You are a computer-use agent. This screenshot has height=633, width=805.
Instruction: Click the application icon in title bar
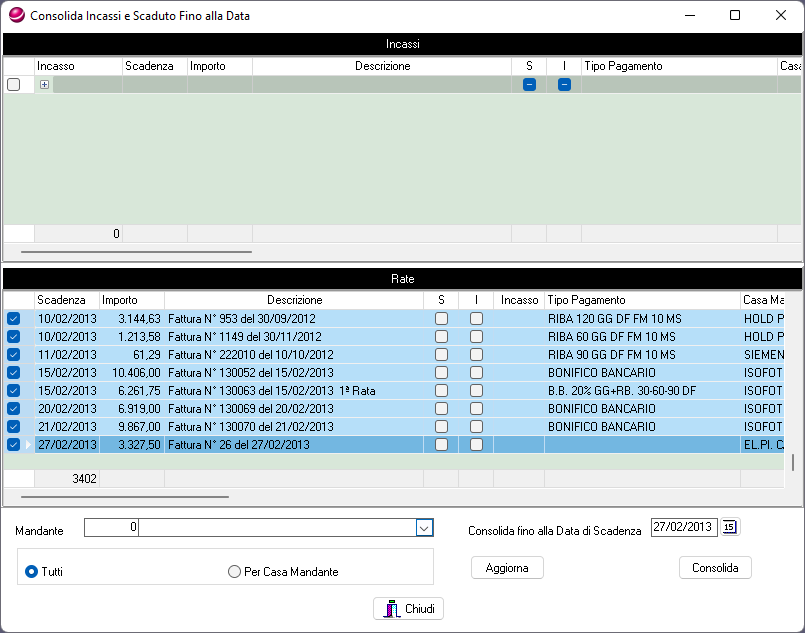coord(16,15)
